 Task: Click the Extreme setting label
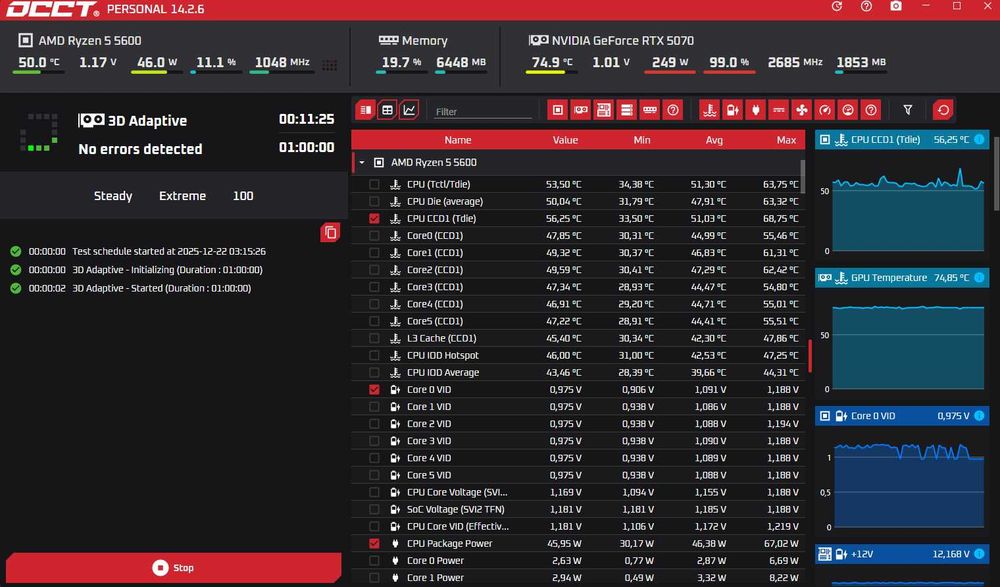point(182,196)
